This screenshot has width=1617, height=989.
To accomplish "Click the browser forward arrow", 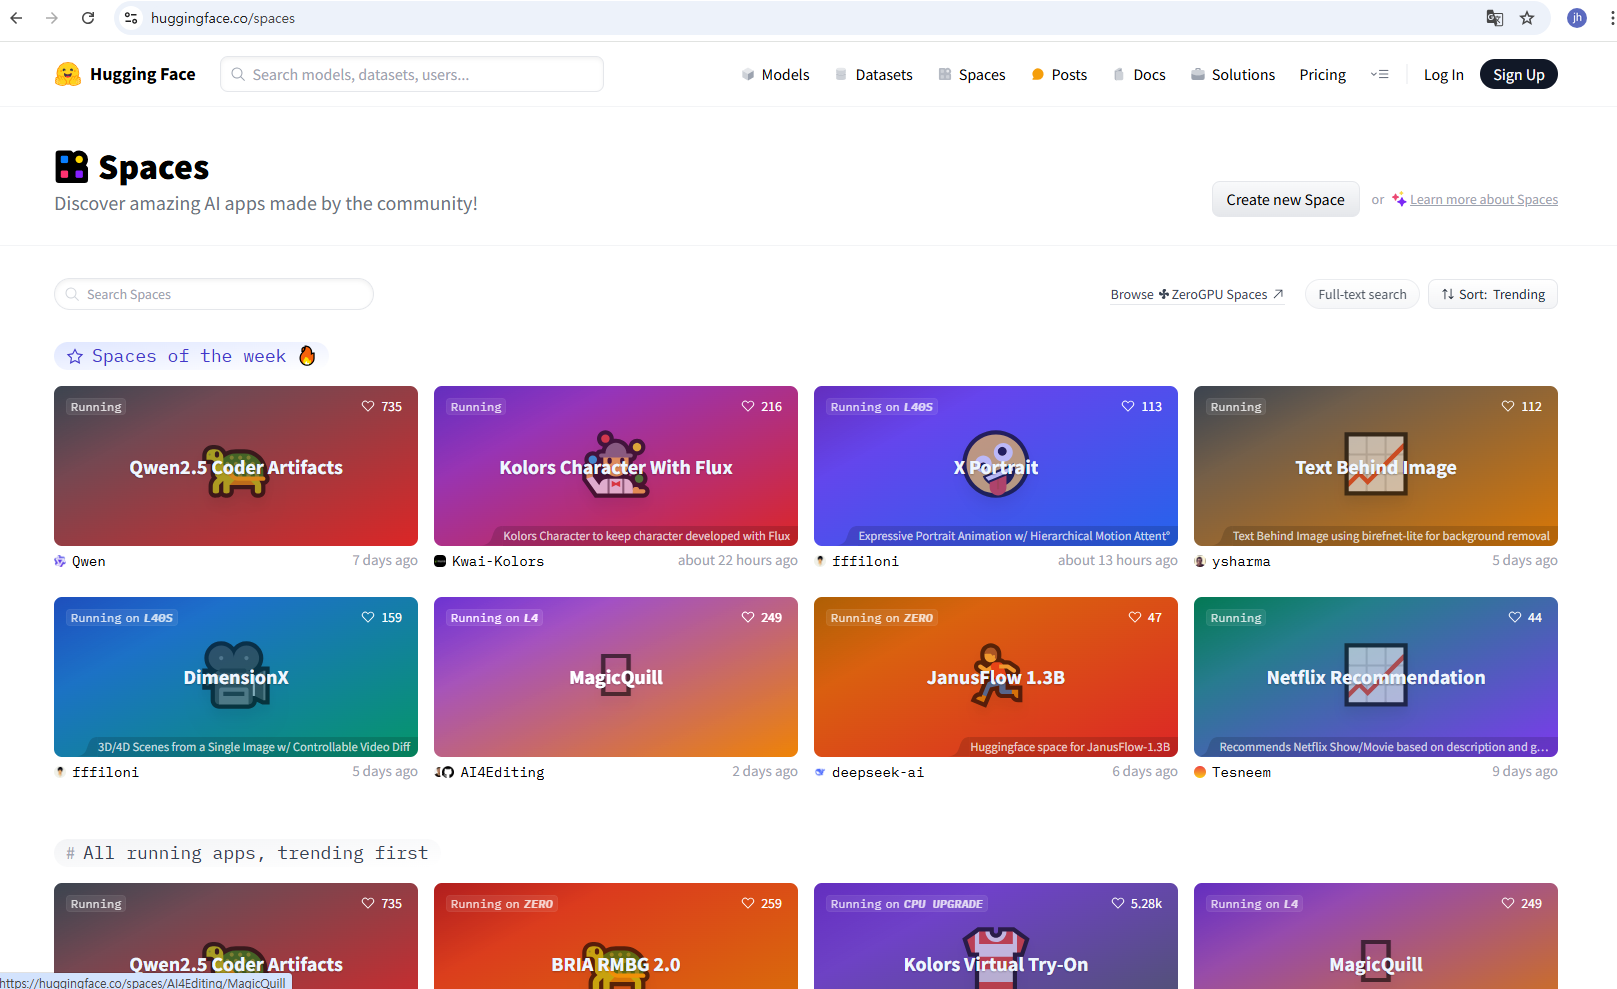I will coord(52,18).
